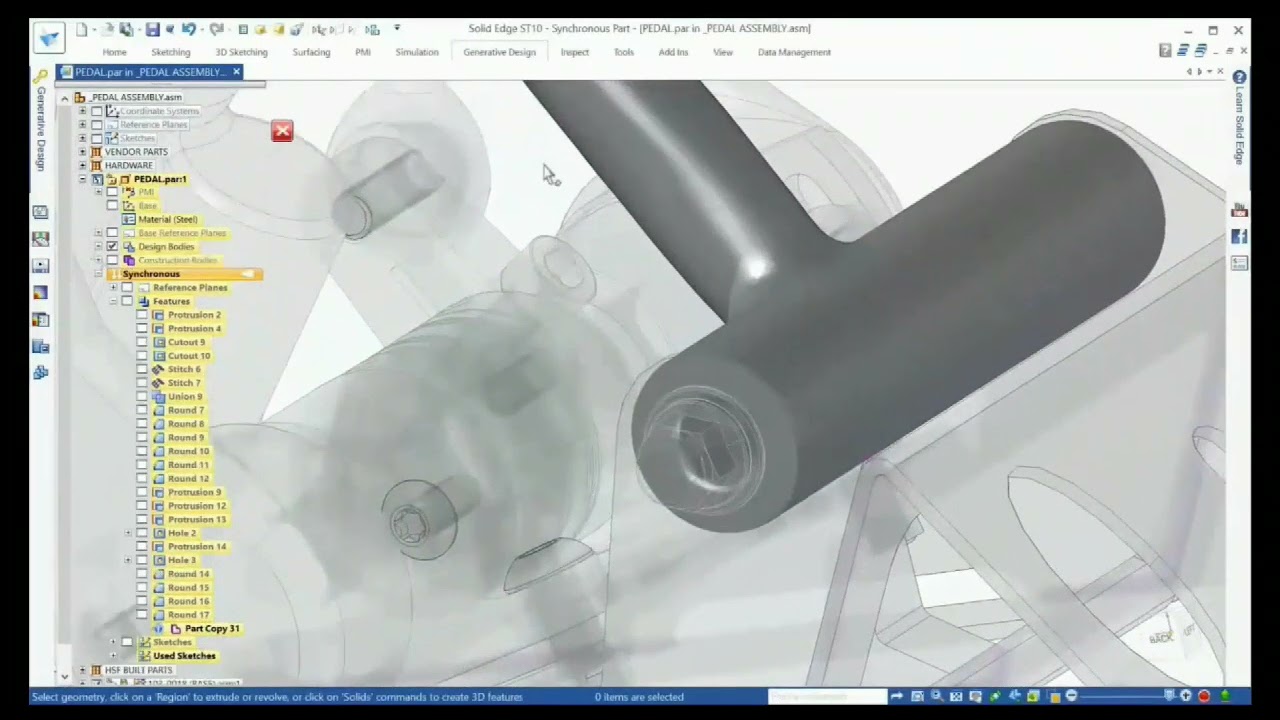This screenshot has height=720, width=1280.
Task: Select Stitch 6 feature
Action: click(x=184, y=369)
